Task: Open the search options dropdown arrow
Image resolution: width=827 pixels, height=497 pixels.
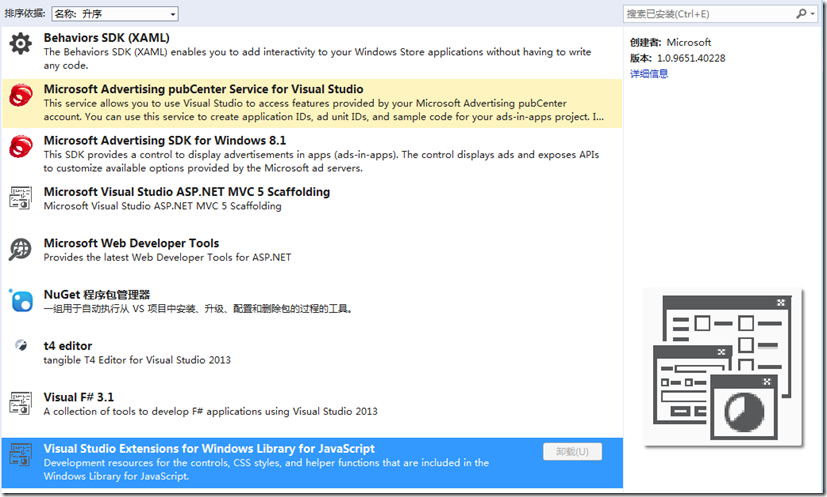Action: [x=813, y=14]
